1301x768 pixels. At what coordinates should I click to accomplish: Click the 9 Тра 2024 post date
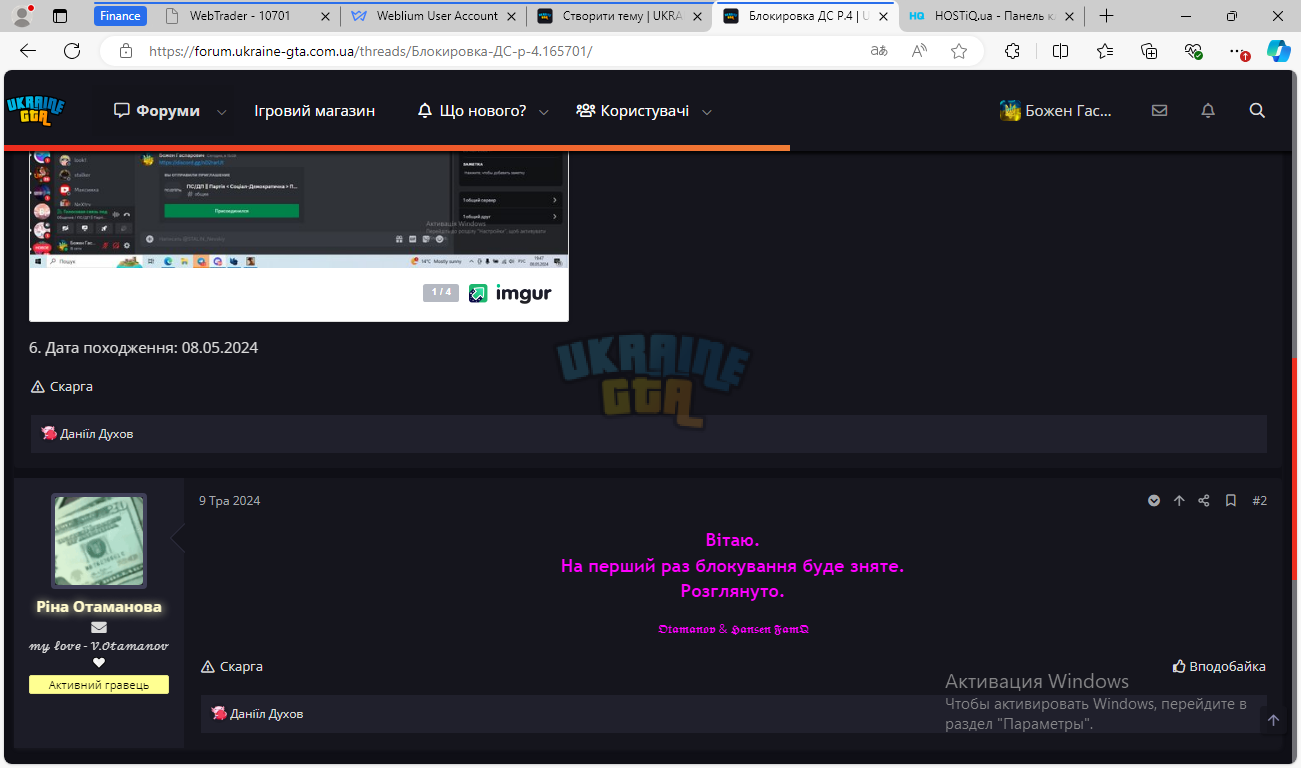[x=229, y=500]
